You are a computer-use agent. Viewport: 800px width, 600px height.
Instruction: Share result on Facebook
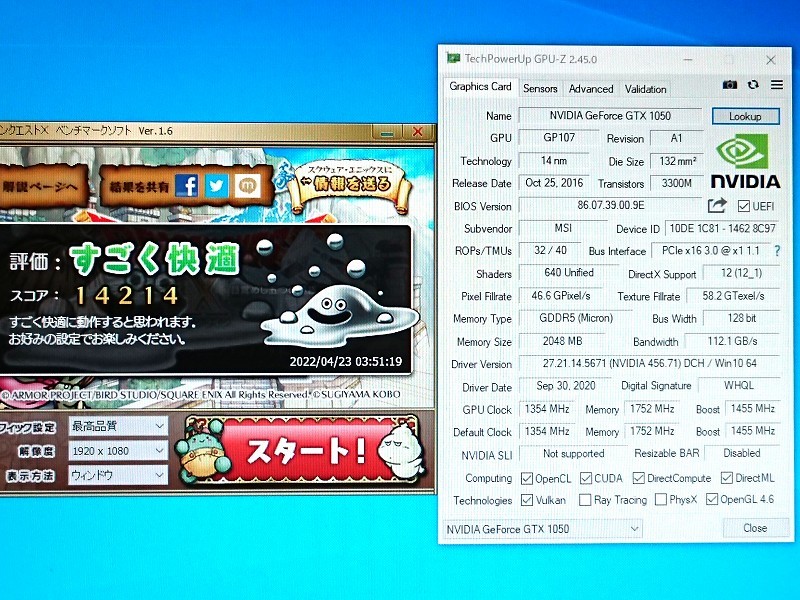coord(187,186)
